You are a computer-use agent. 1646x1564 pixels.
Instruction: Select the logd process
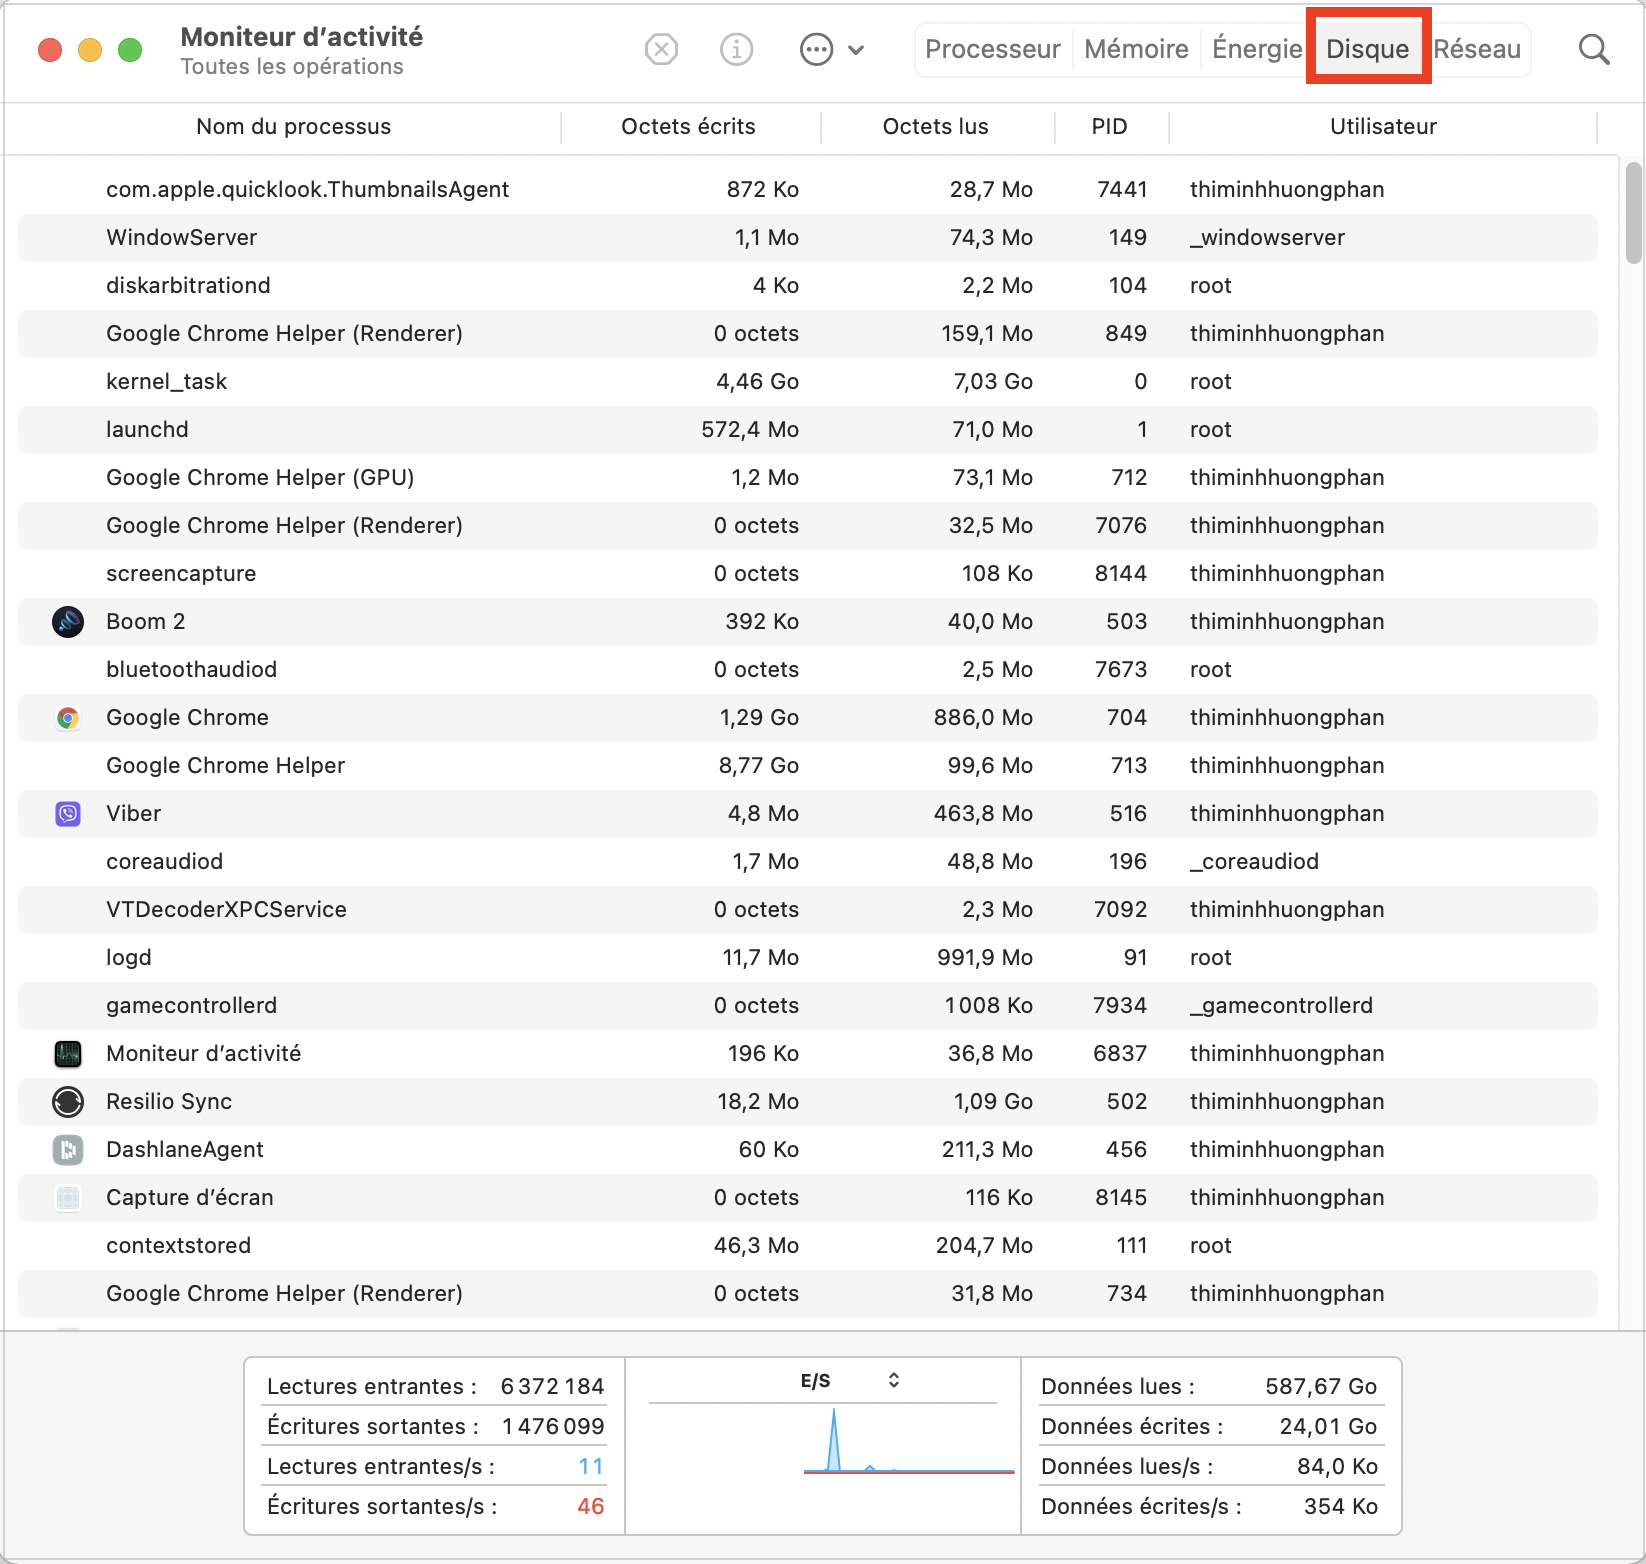tap(808, 958)
